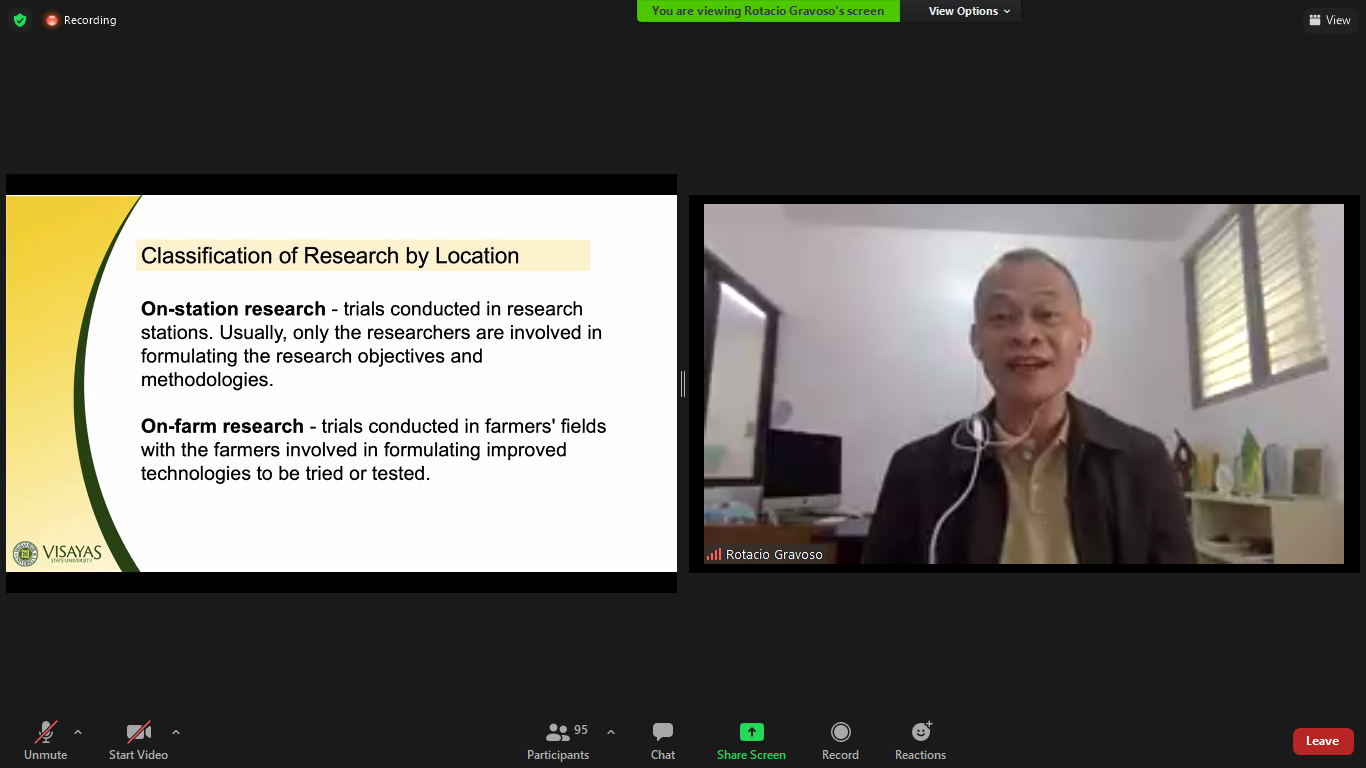Click the Visayas State University logo
Image resolution: width=1366 pixels, height=768 pixels.
click(x=57, y=553)
